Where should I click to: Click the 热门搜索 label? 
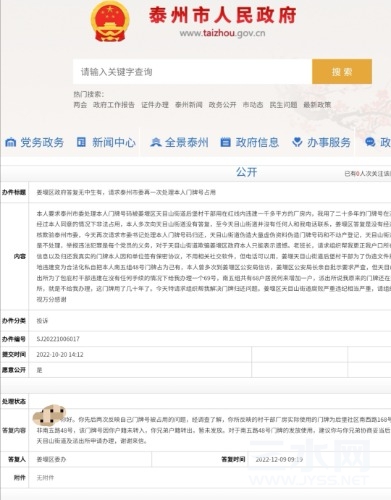(x=89, y=94)
